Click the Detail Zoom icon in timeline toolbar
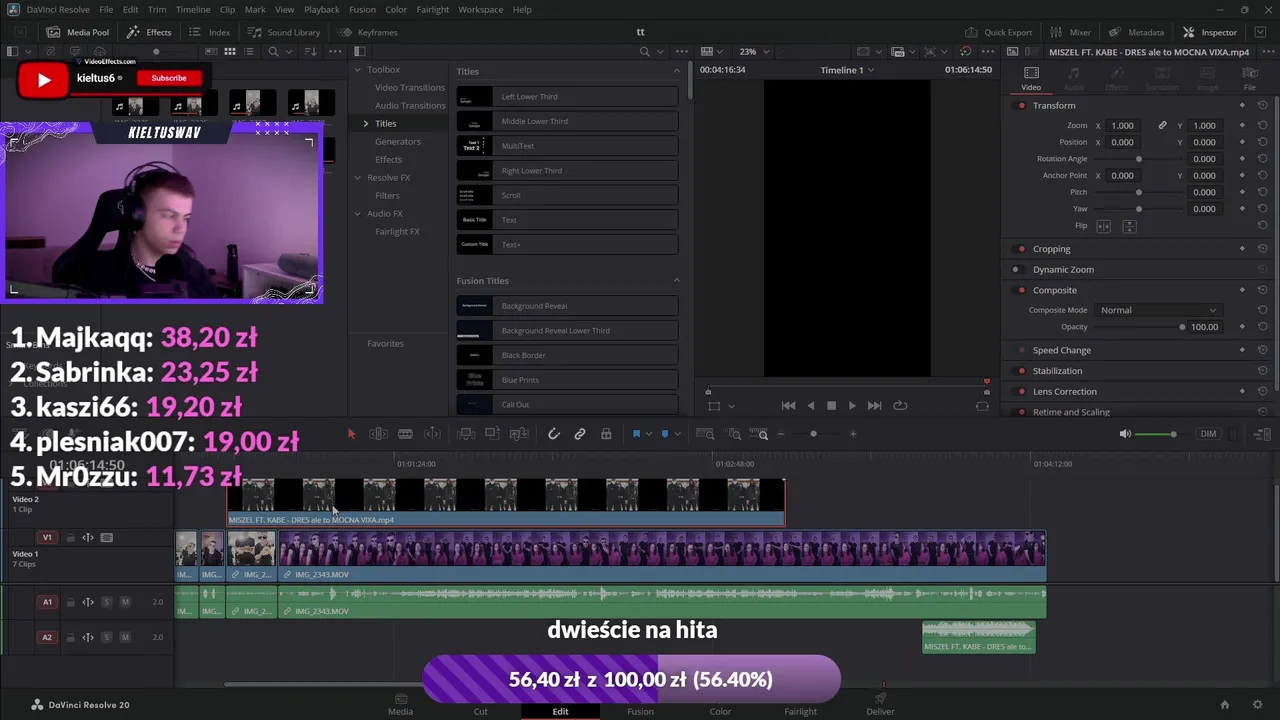Image resolution: width=1280 pixels, height=720 pixels. 734,434
